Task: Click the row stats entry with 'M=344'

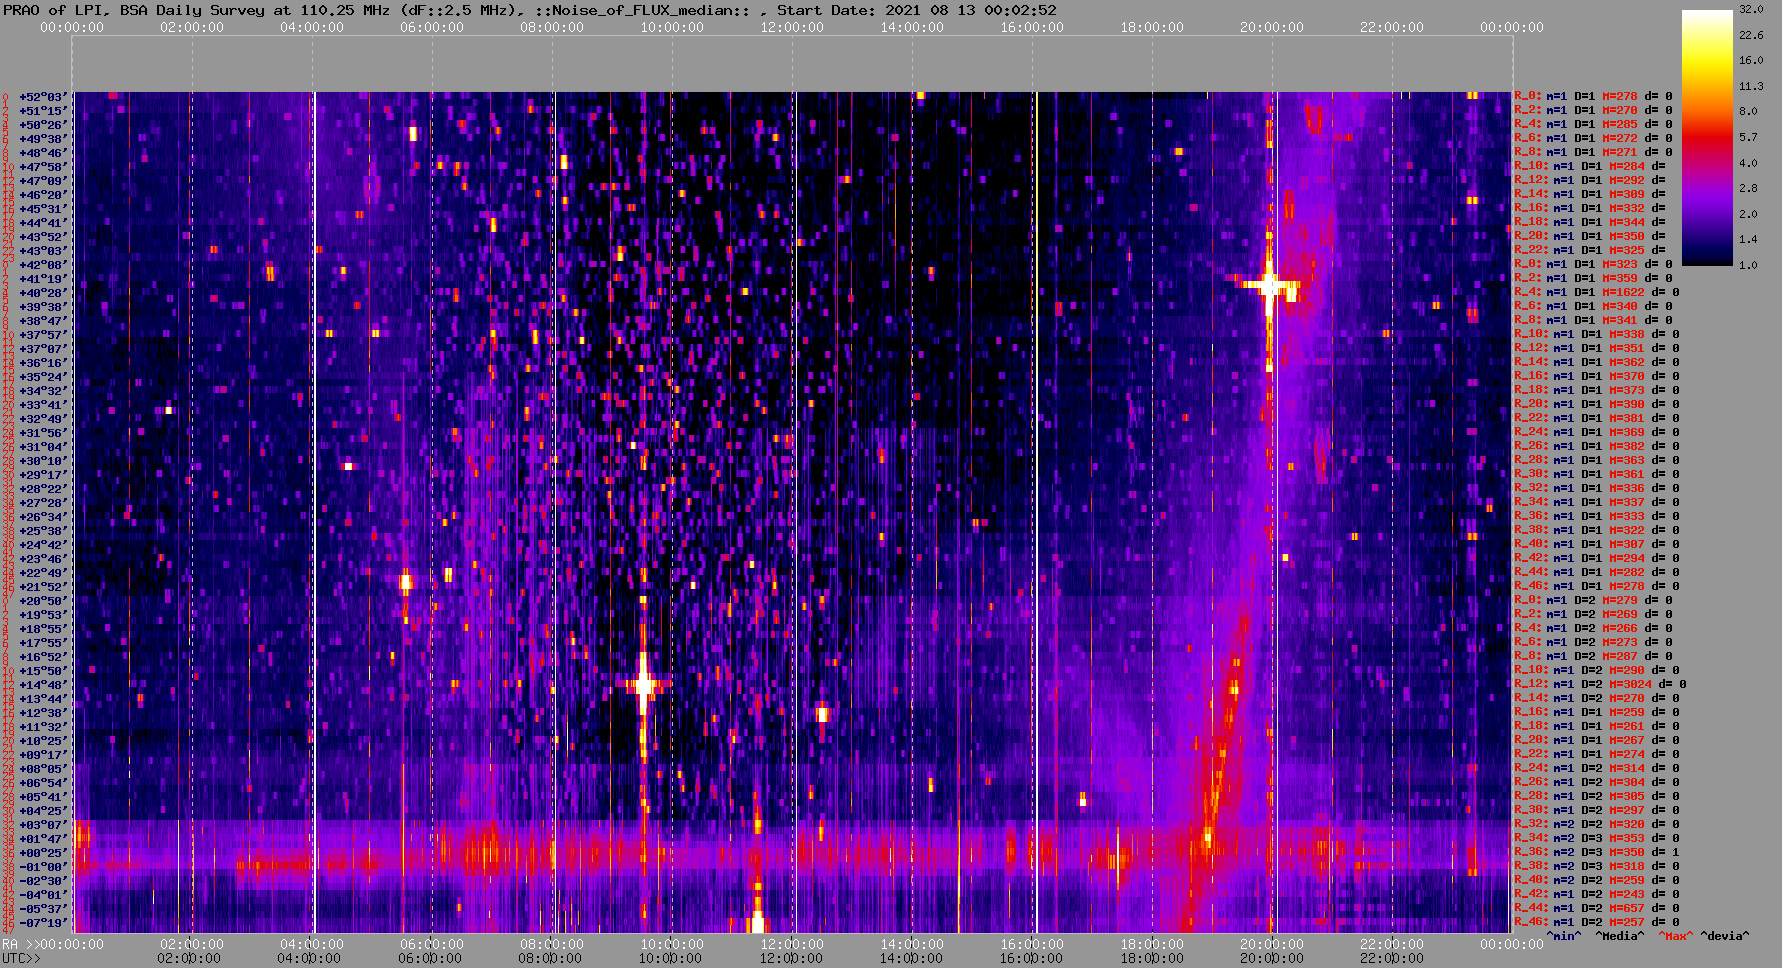Action: [x=1592, y=223]
